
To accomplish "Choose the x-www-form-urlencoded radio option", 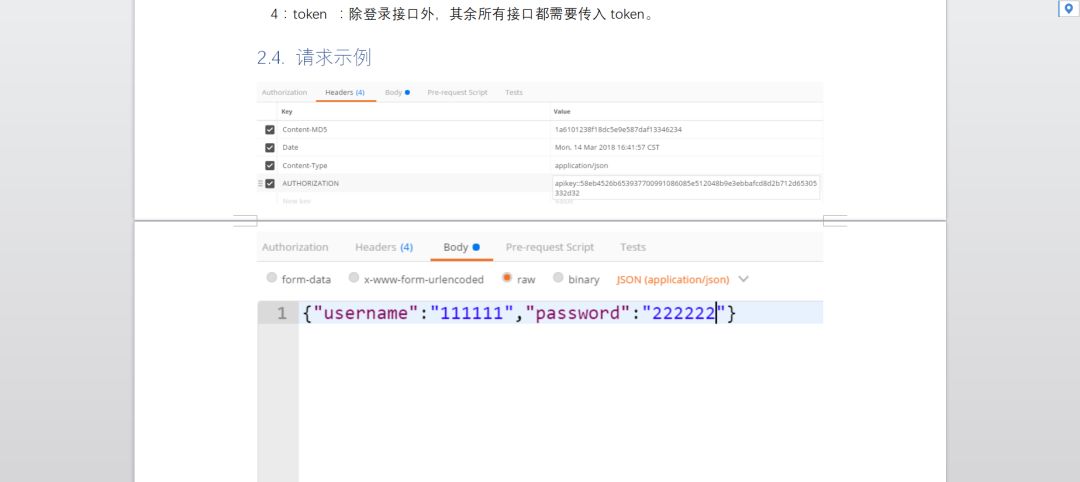I will click(353, 278).
